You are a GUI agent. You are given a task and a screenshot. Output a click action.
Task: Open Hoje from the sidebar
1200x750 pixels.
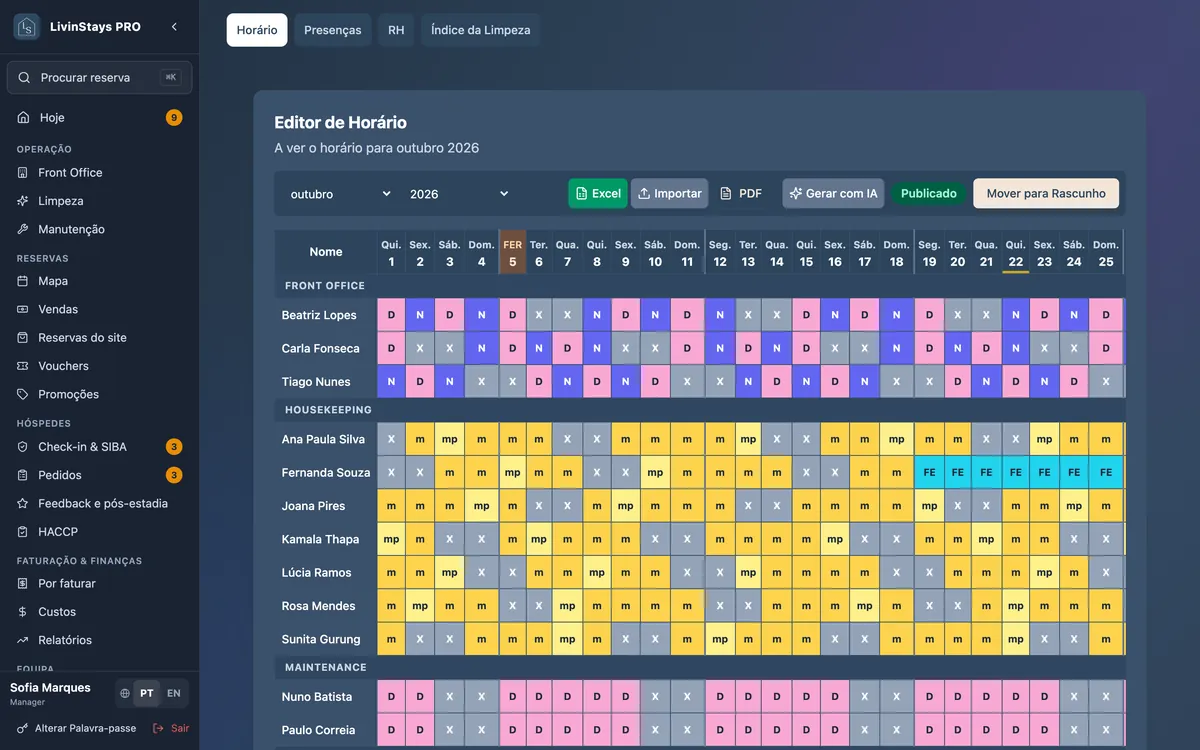(x=99, y=118)
